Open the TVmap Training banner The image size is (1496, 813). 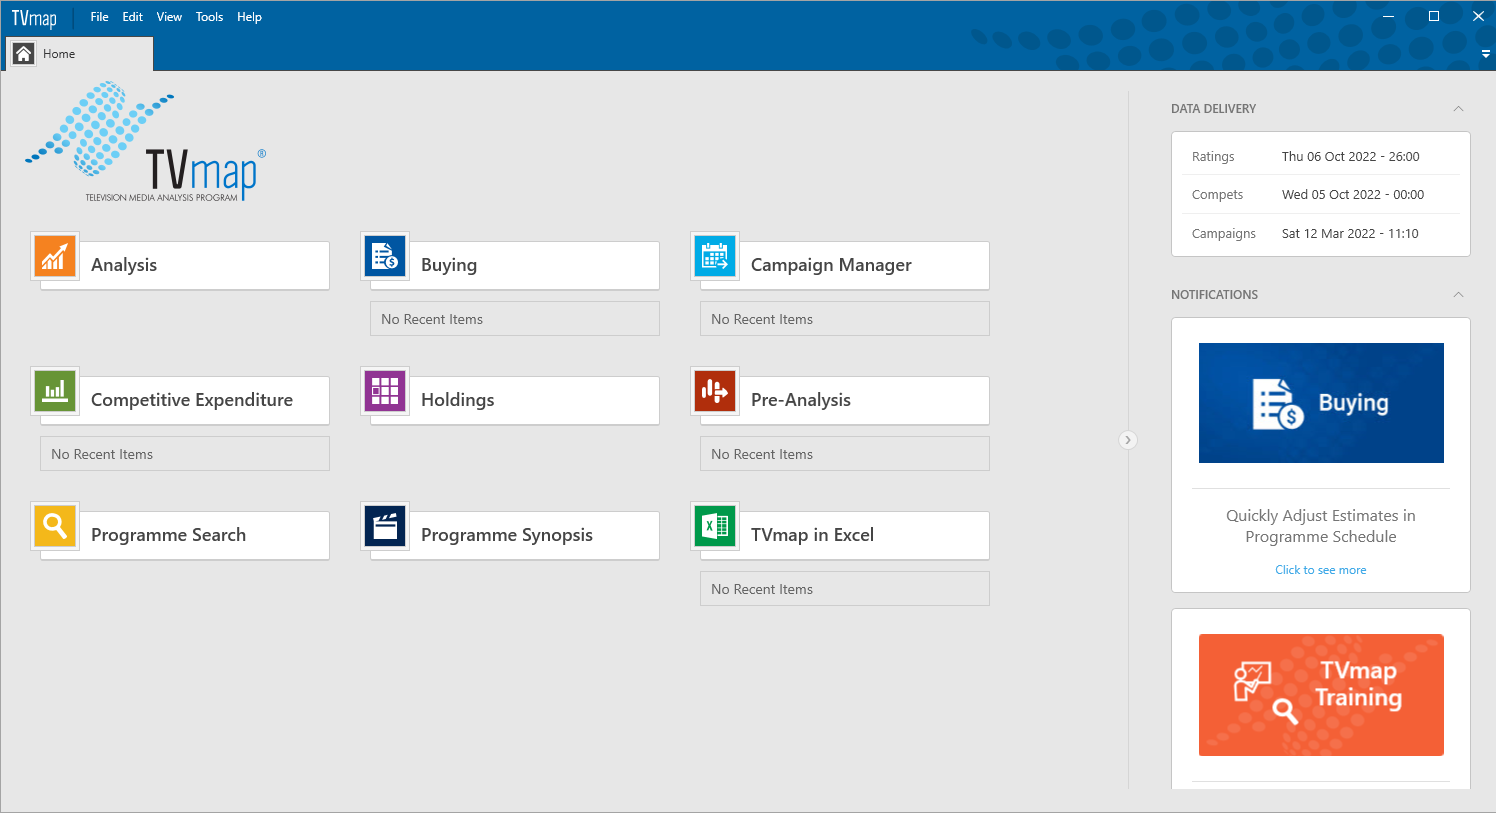(x=1321, y=695)
